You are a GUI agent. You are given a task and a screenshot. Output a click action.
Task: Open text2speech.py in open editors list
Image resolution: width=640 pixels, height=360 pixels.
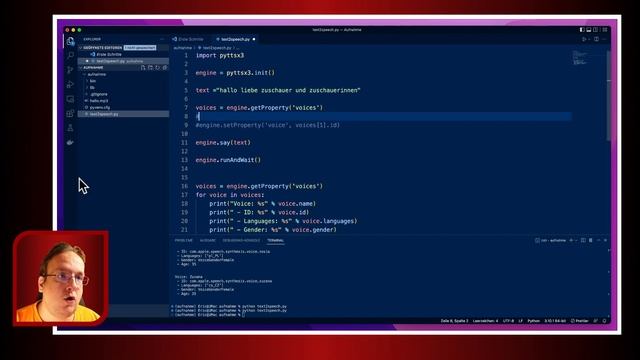(123, 61)
